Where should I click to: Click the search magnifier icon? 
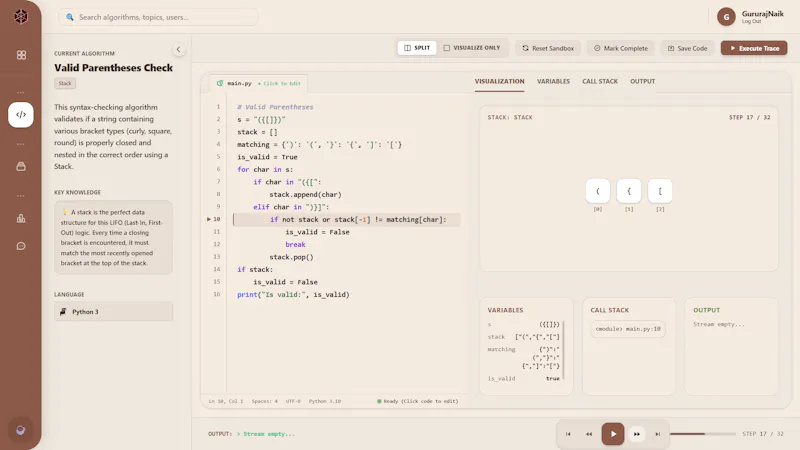(70, 17)
